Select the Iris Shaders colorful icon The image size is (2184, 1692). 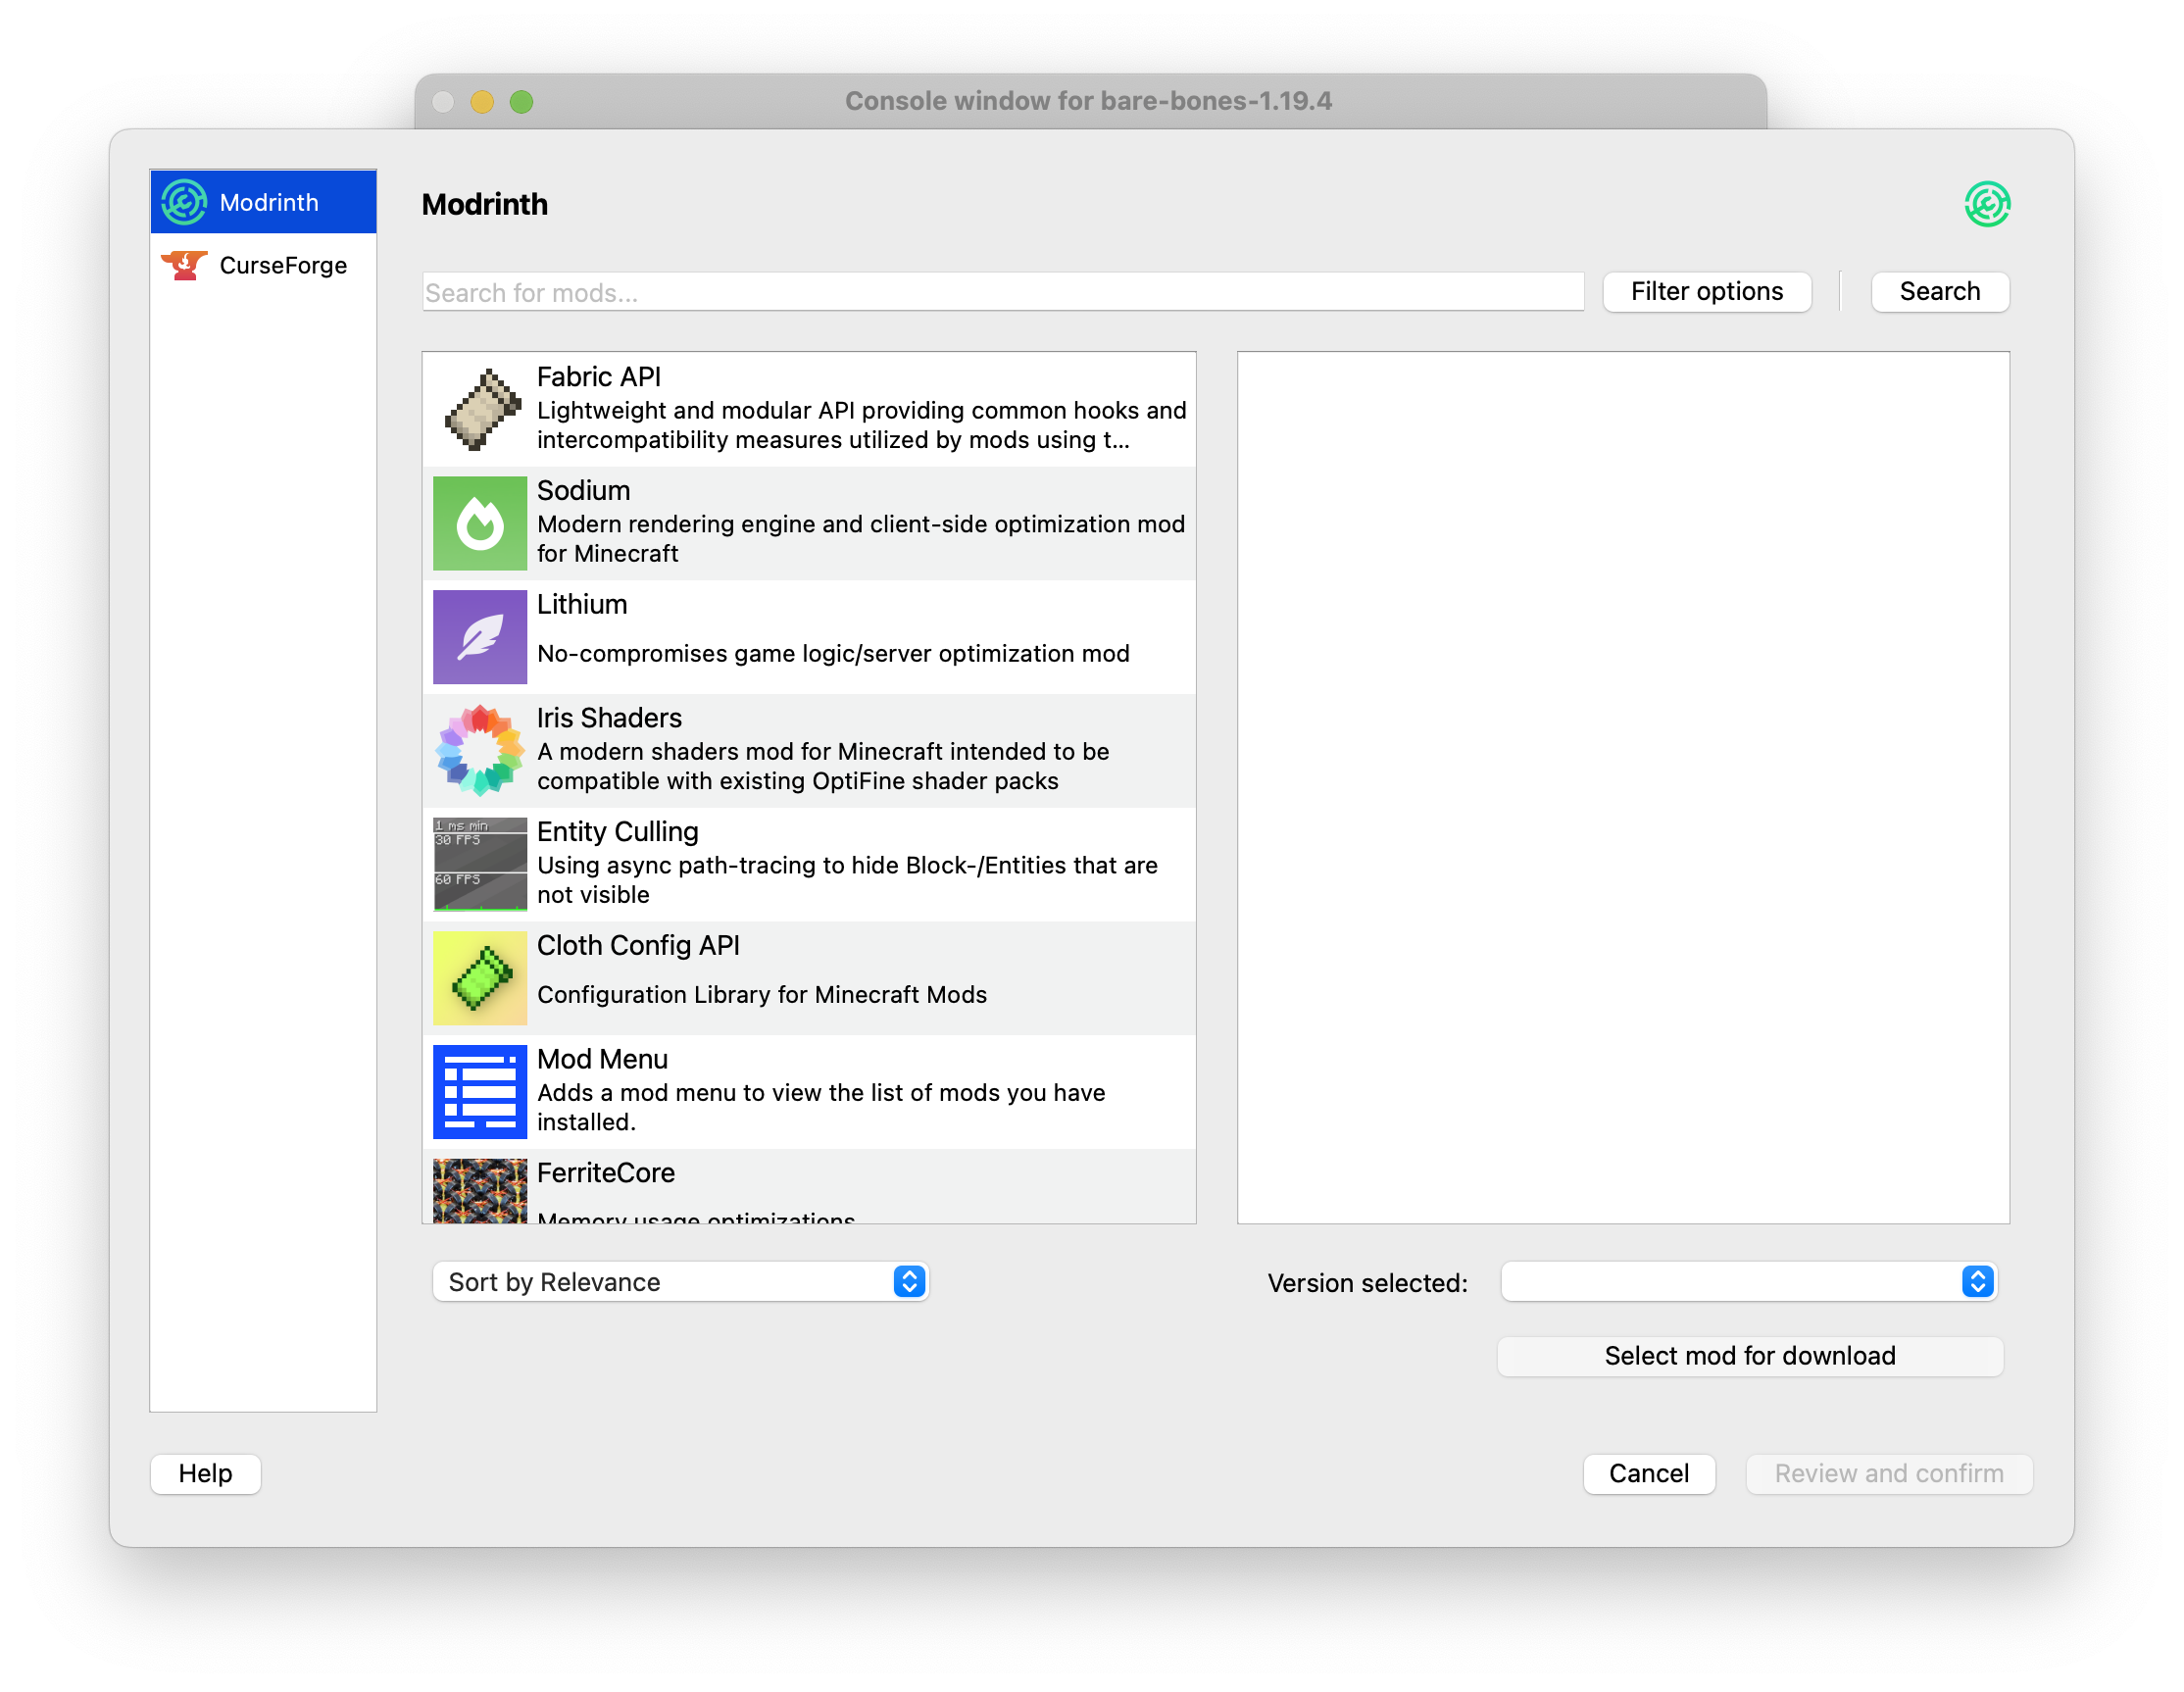[480, 751]
